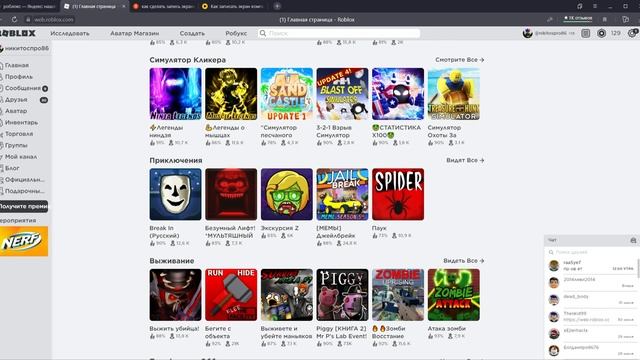Open Главная in the sidebar
Screen dimensions: 640x360
pyautogui.click(x=17, y=65)
